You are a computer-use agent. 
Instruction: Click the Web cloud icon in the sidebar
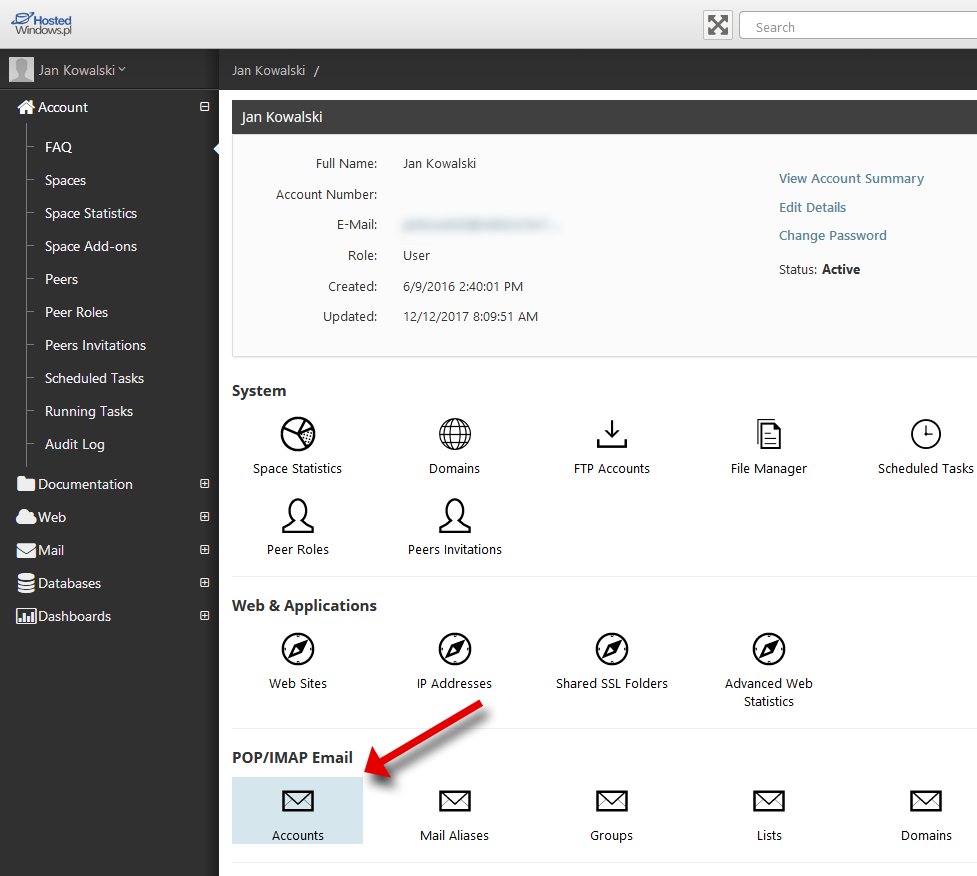[x=26, y=517]
